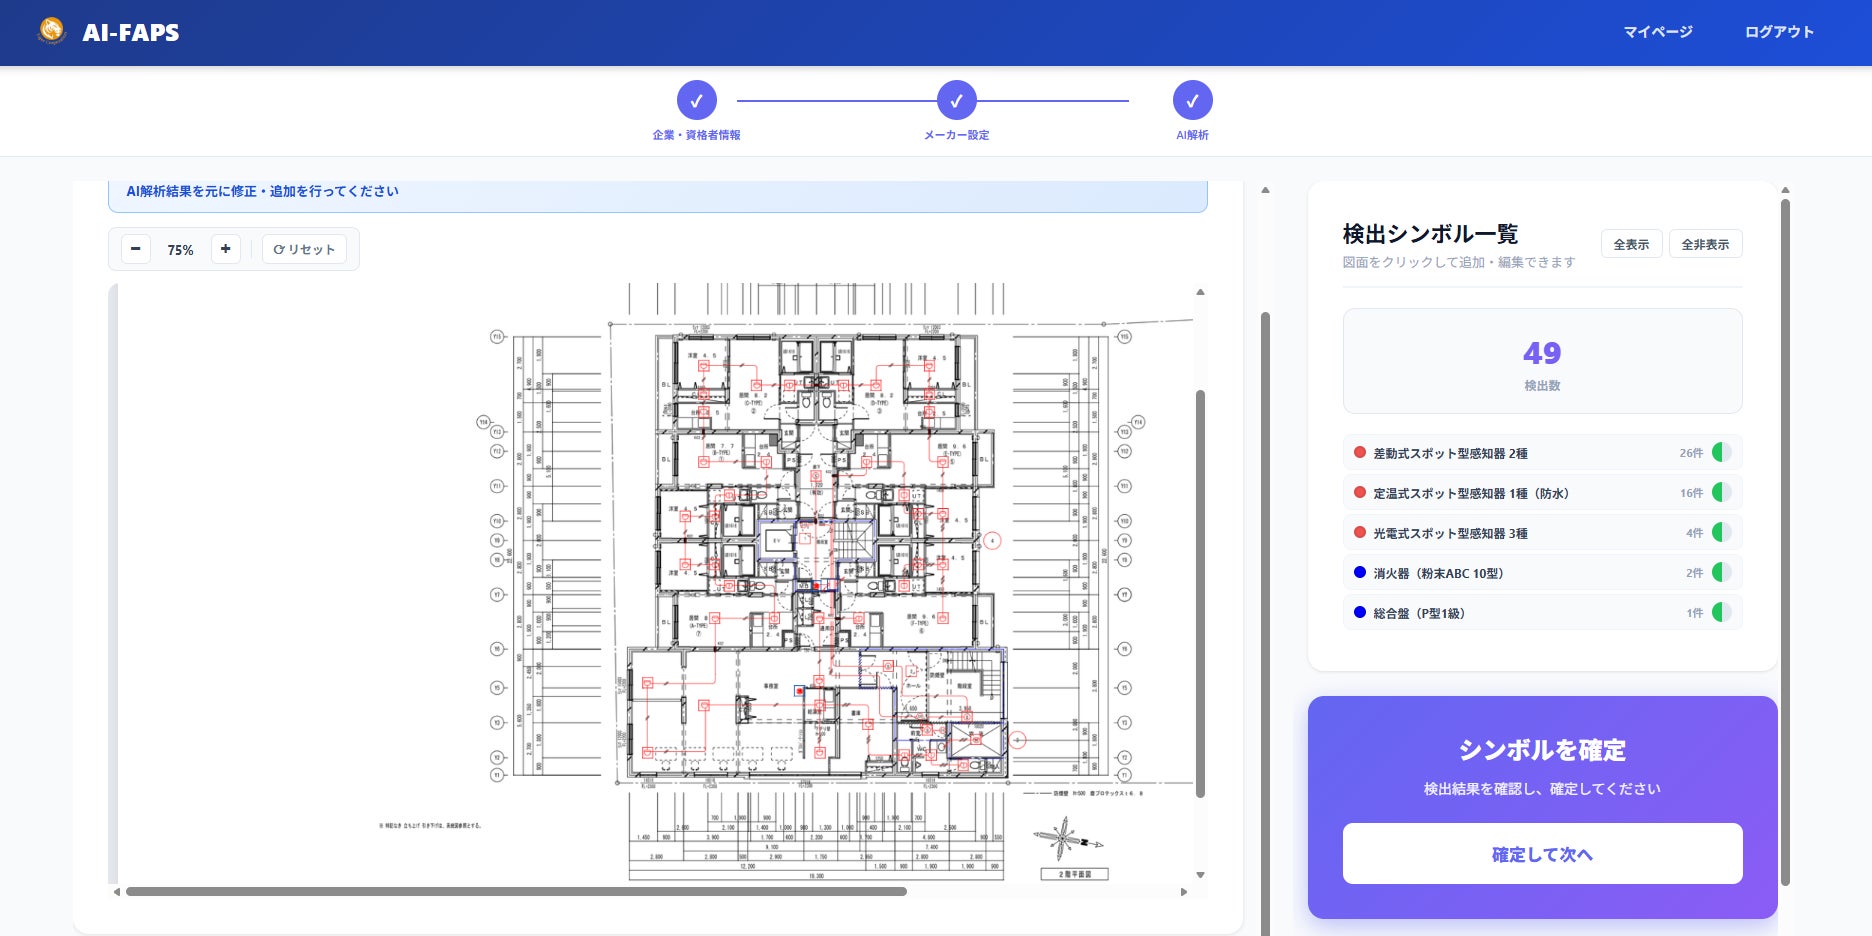Click the 全非表示 button

click(1705, 244)
